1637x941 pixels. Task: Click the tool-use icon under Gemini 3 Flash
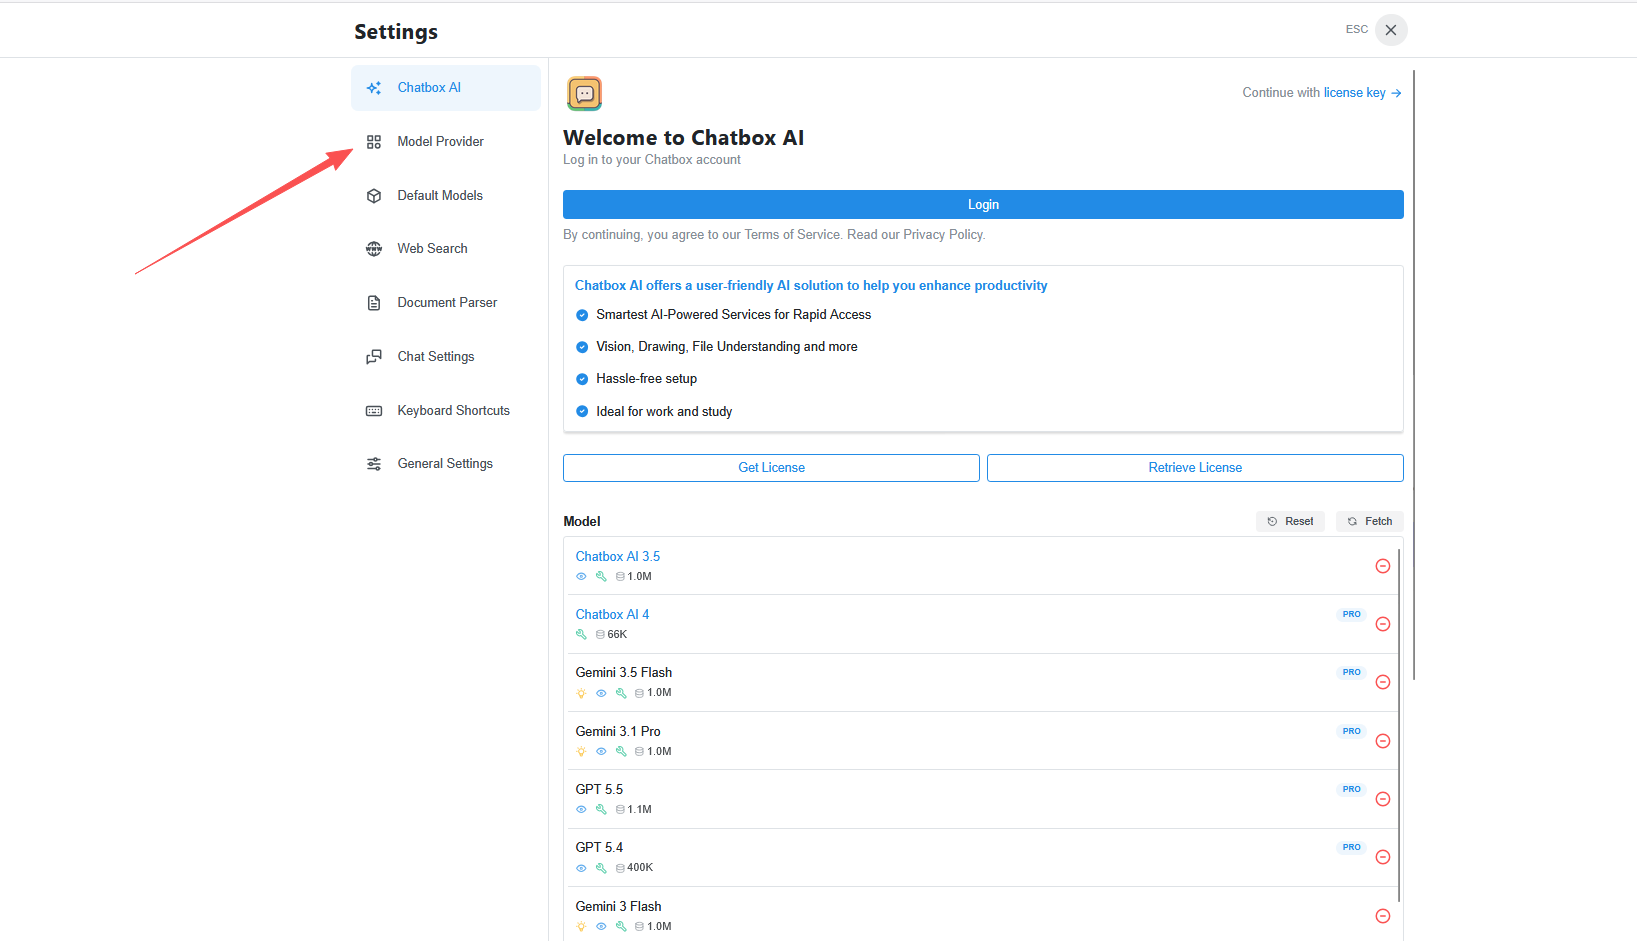(621, 927)
